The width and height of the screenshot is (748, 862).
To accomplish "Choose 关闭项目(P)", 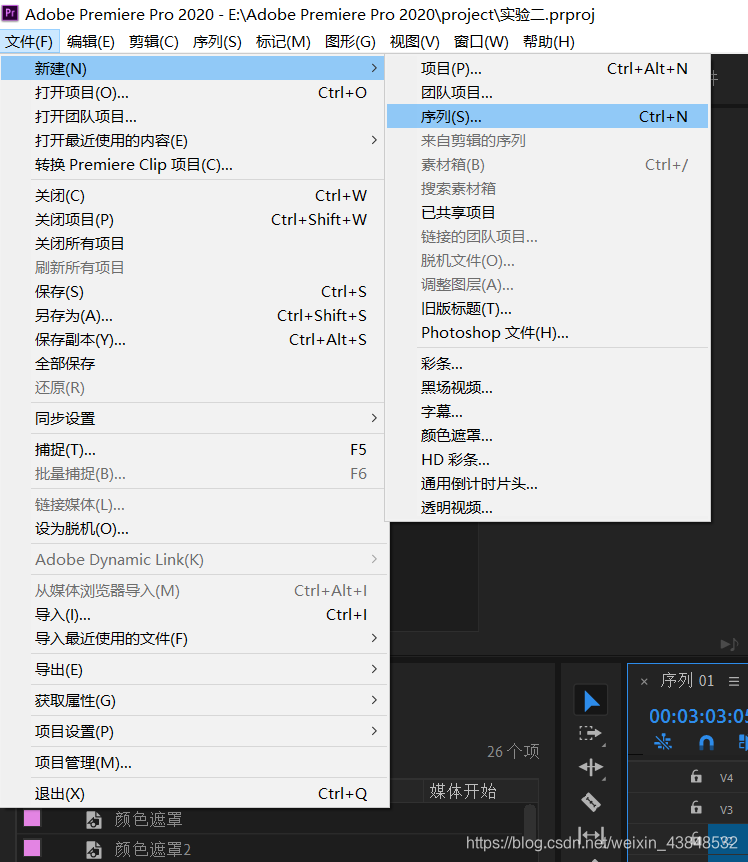I will coord(192,220).
